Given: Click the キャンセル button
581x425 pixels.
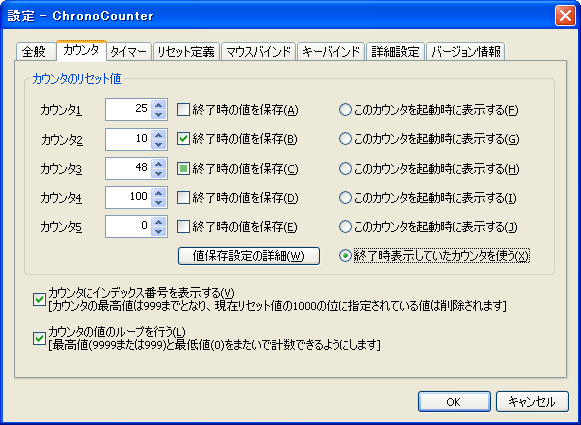Looking at the screenshot, I should pyautogui.click(x=532, y=402).
